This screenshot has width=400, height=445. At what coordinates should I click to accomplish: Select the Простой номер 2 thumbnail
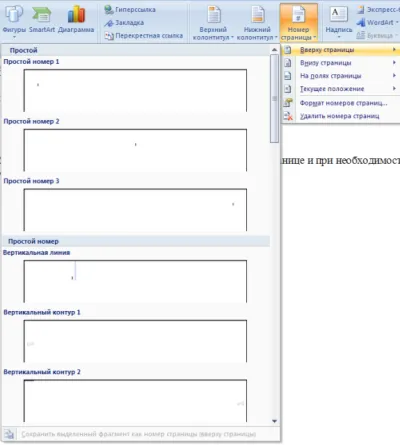point(135,150)
